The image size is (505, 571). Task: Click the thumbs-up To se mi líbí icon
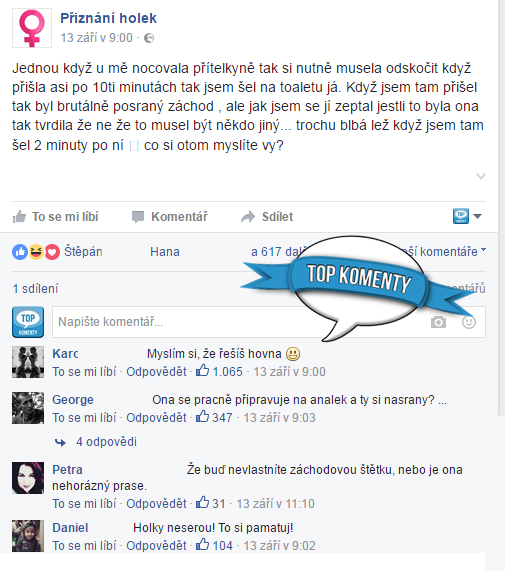(19, 217)
